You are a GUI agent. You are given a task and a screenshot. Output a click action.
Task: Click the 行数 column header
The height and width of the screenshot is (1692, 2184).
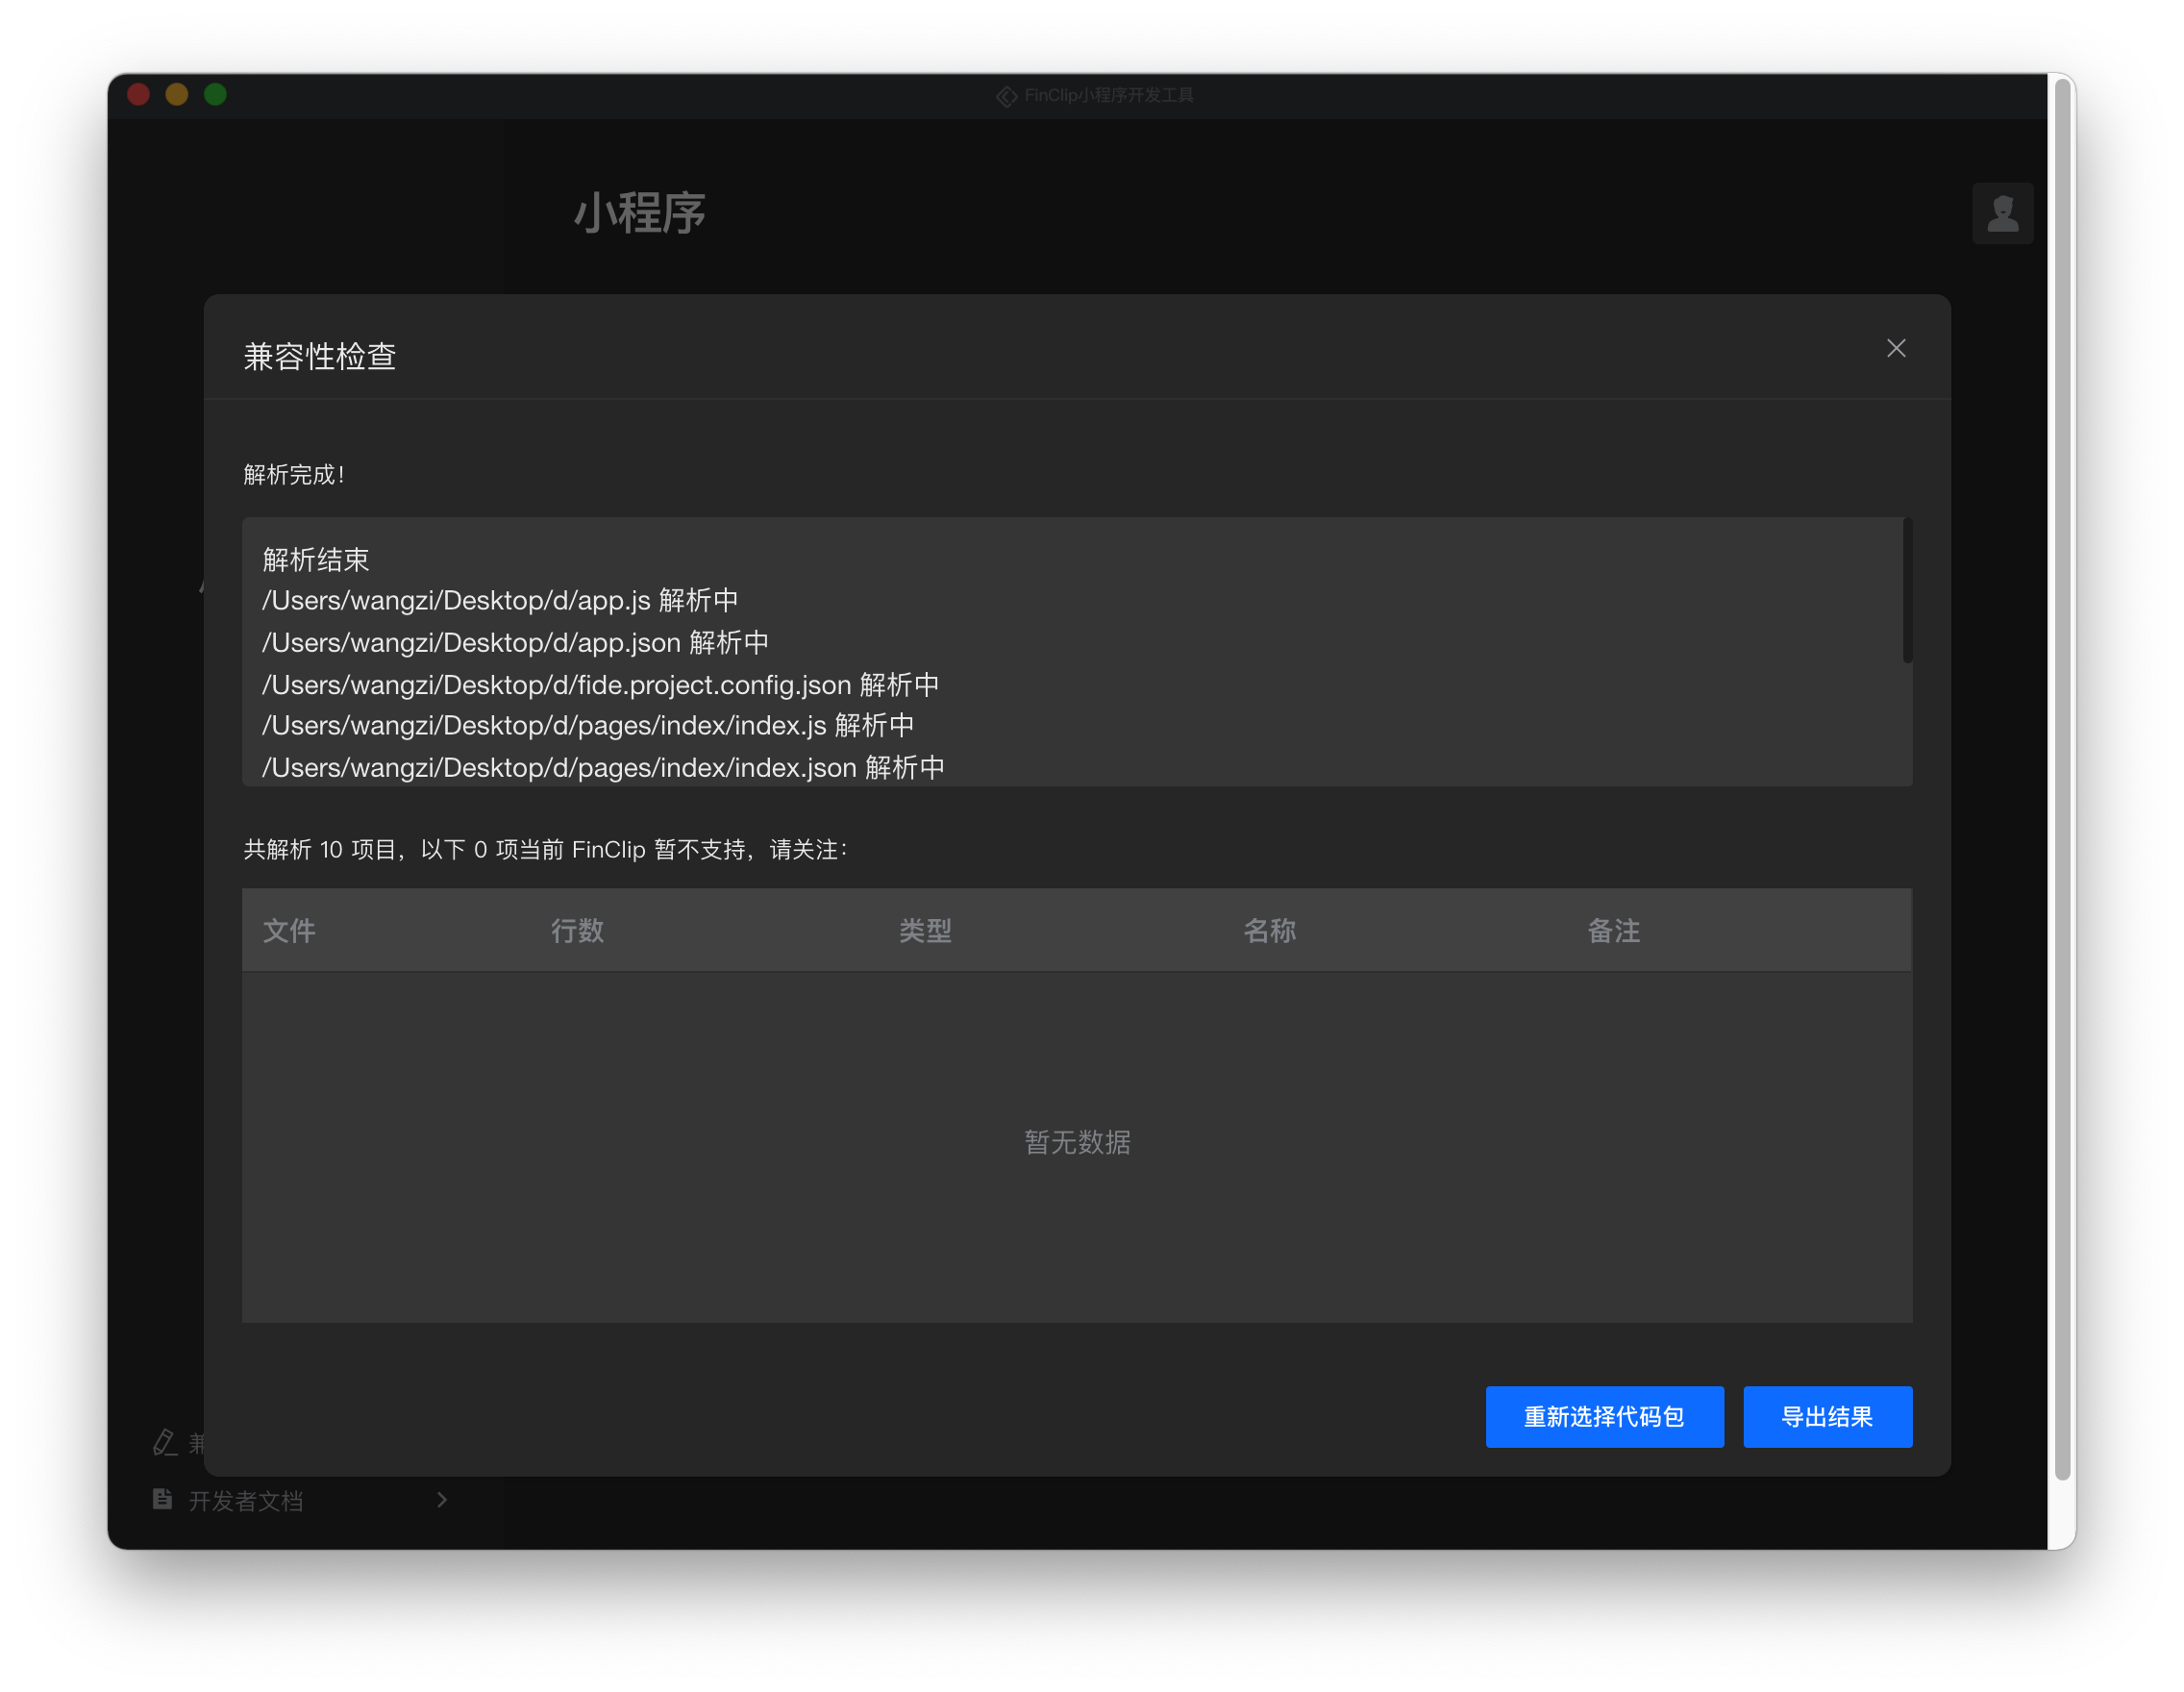(577, 931)
